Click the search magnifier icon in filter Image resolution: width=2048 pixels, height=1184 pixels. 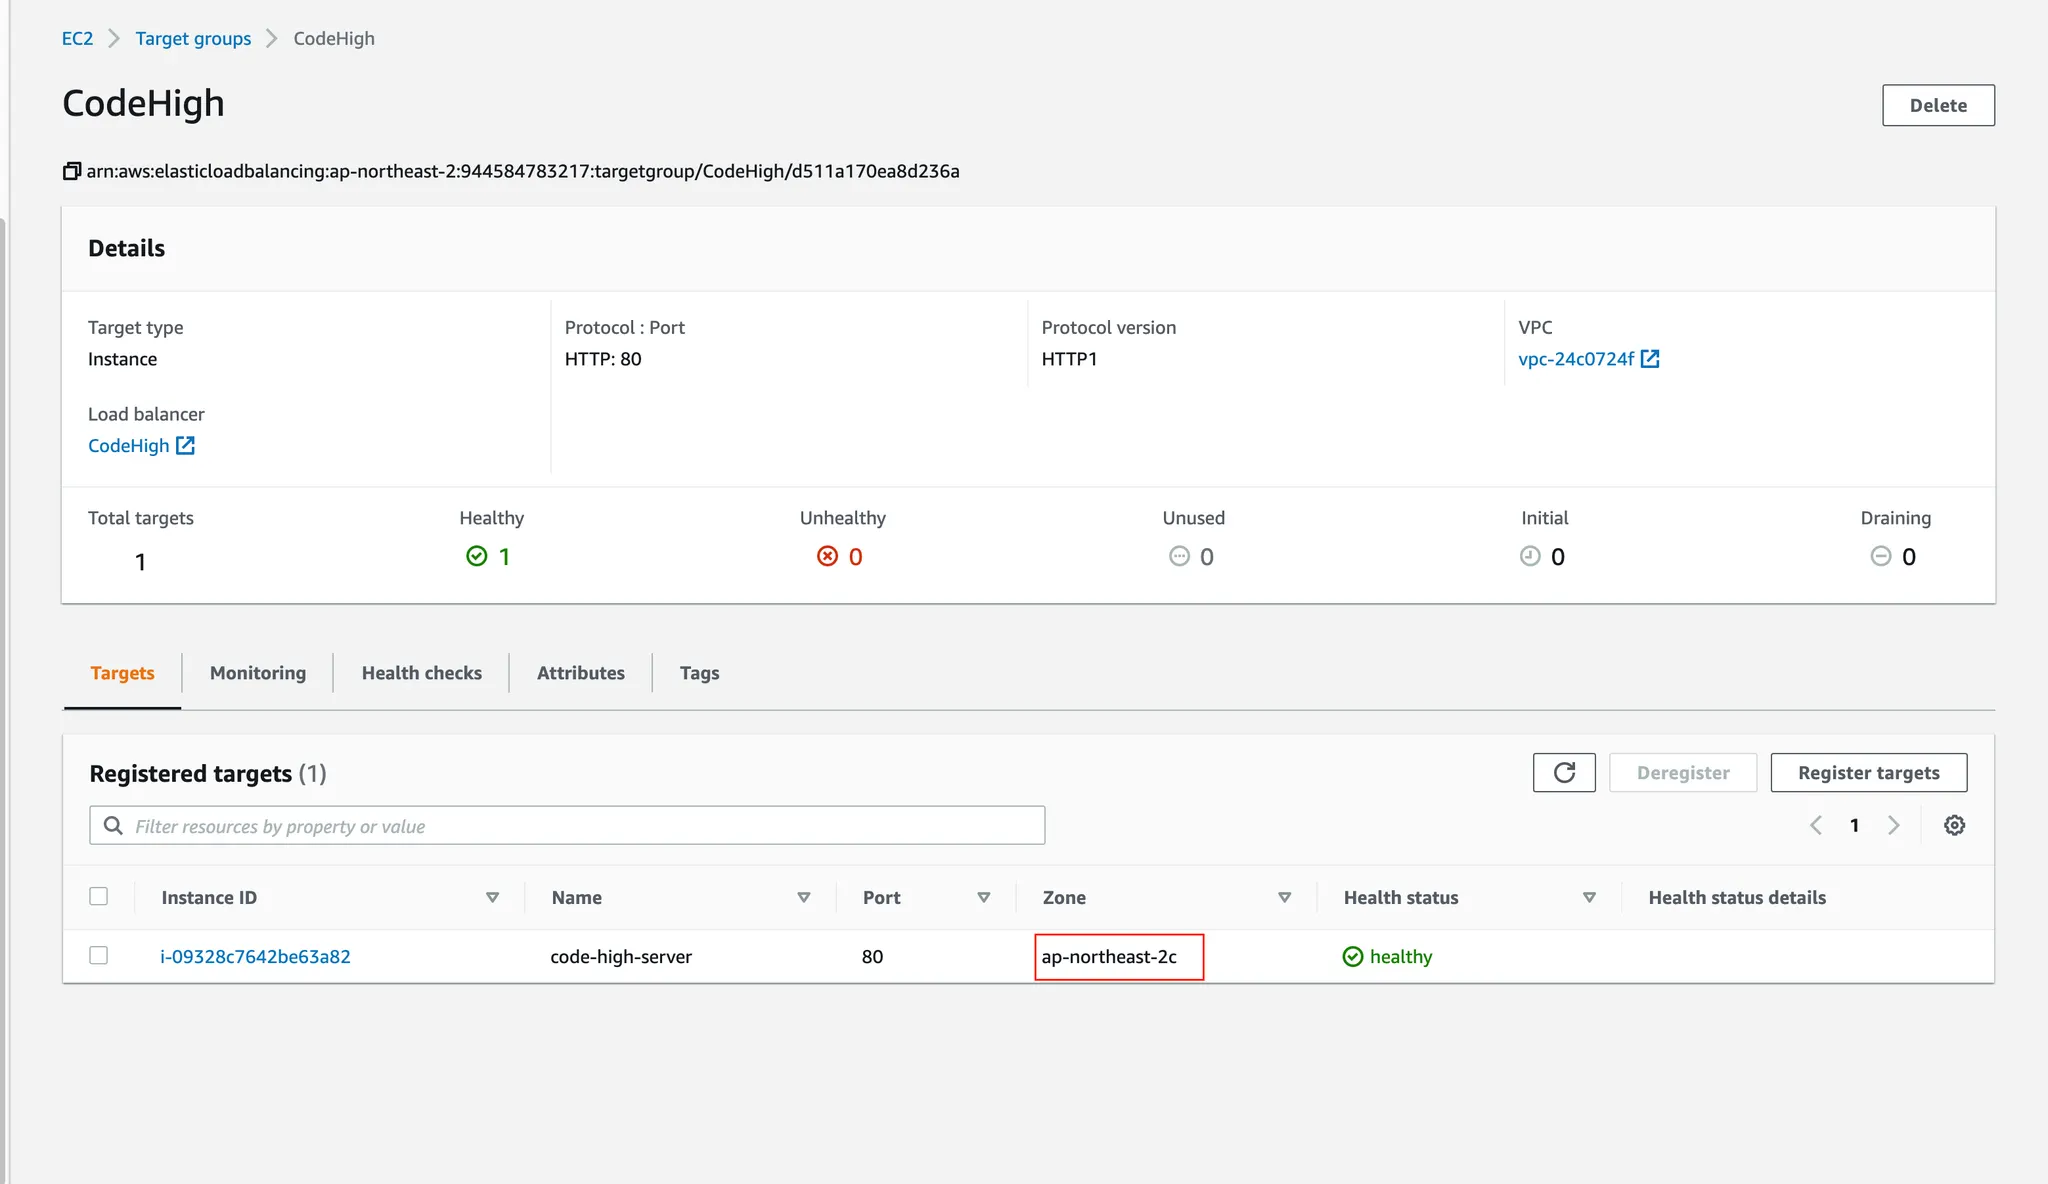(x=114, y=826)
